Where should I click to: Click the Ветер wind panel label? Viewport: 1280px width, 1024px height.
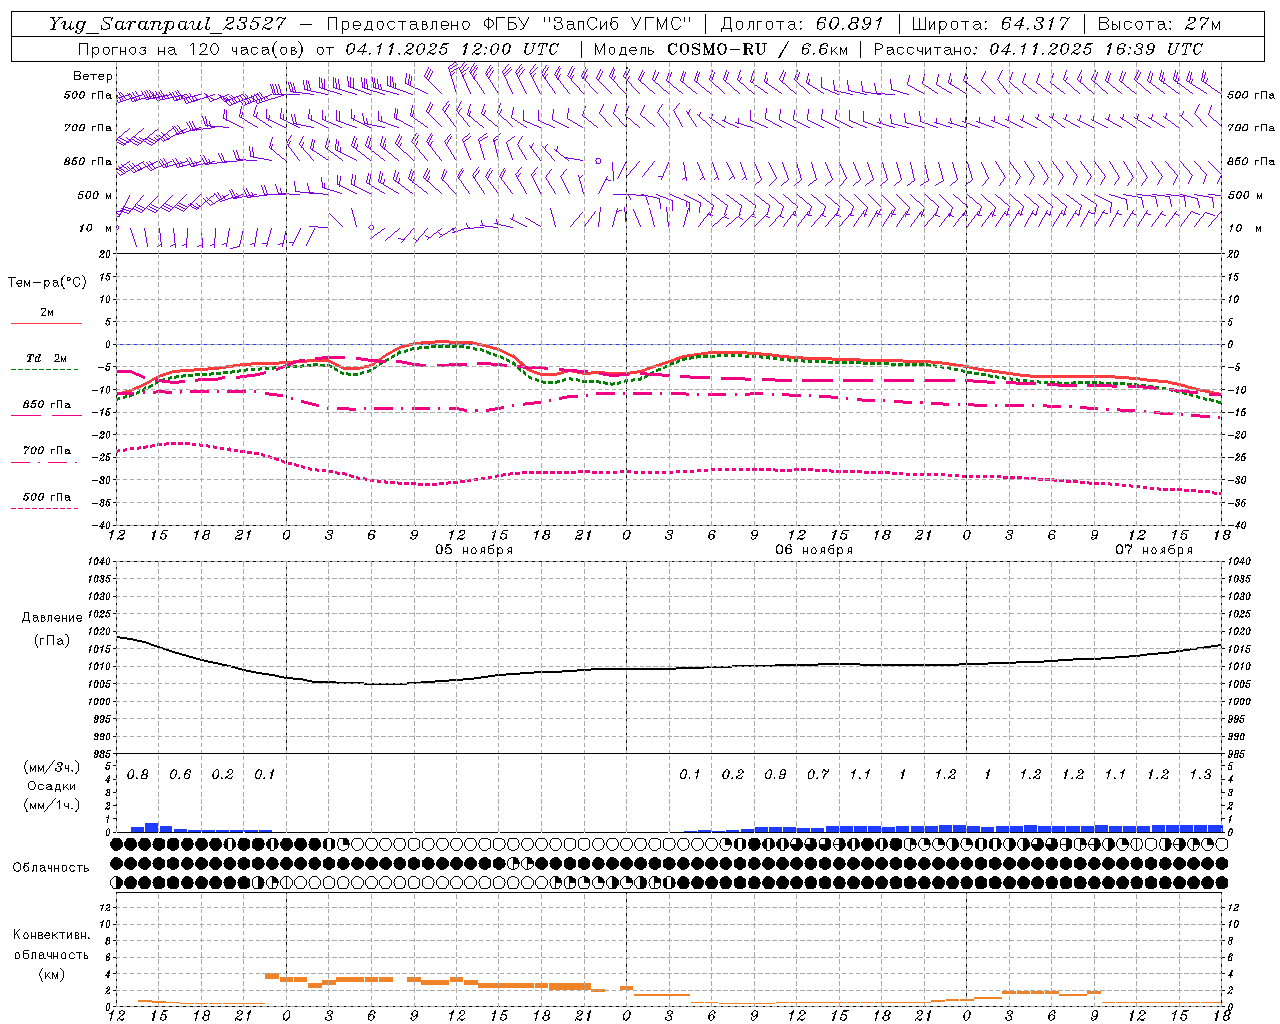[x=93, y=76]
